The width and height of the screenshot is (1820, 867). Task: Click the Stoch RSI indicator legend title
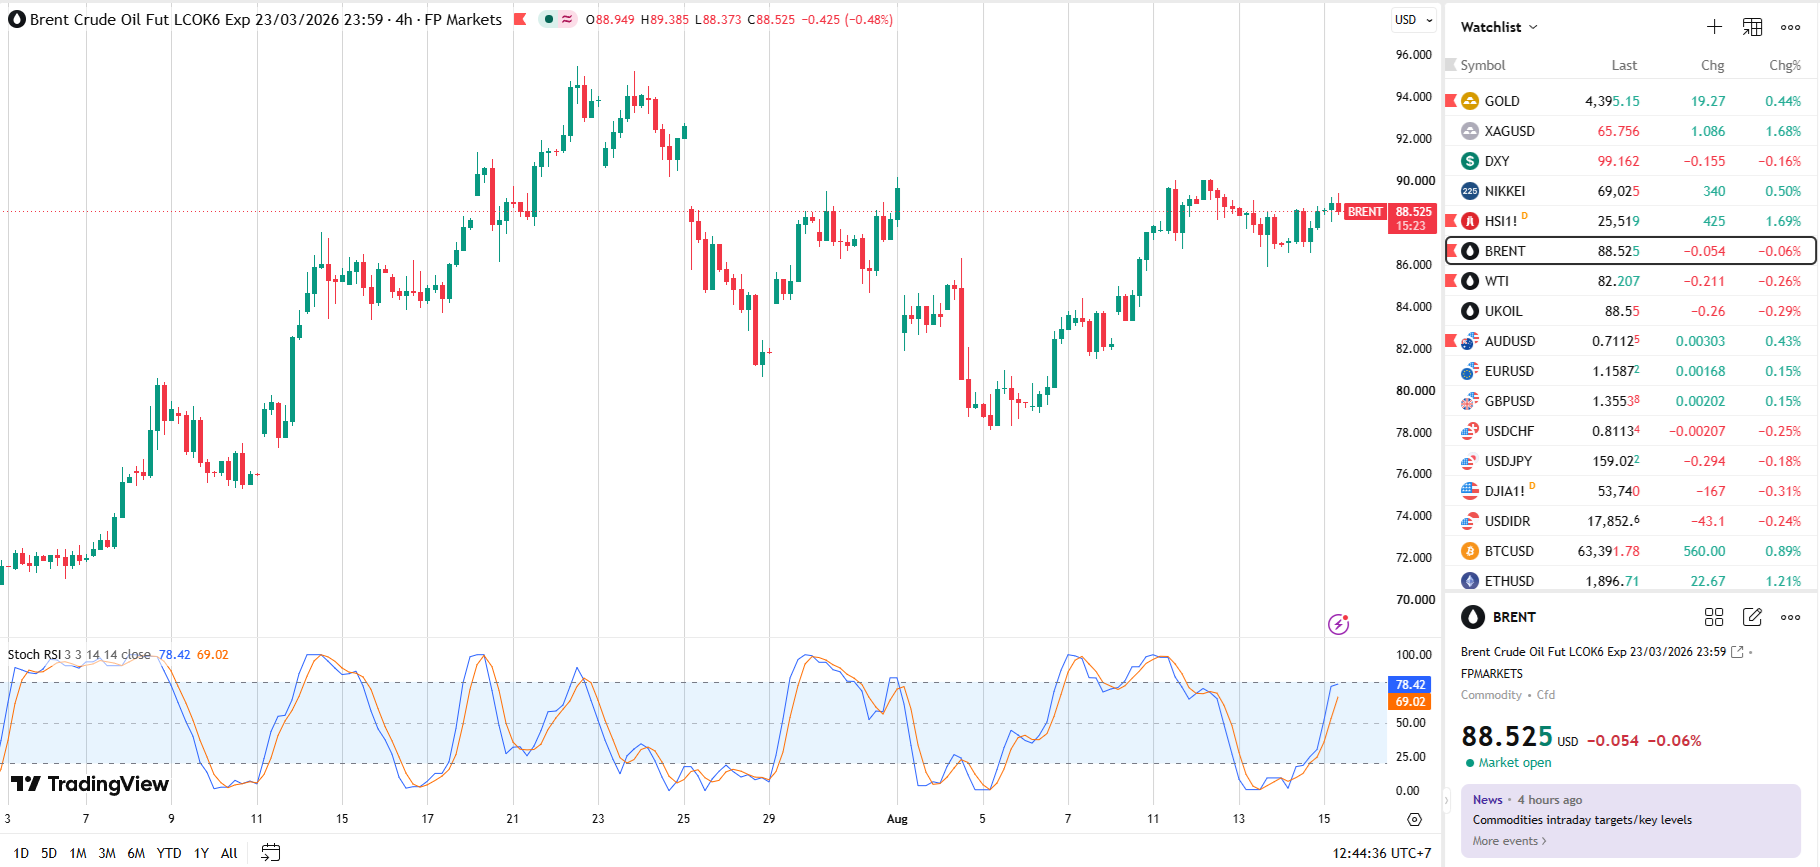click(34, 655)
